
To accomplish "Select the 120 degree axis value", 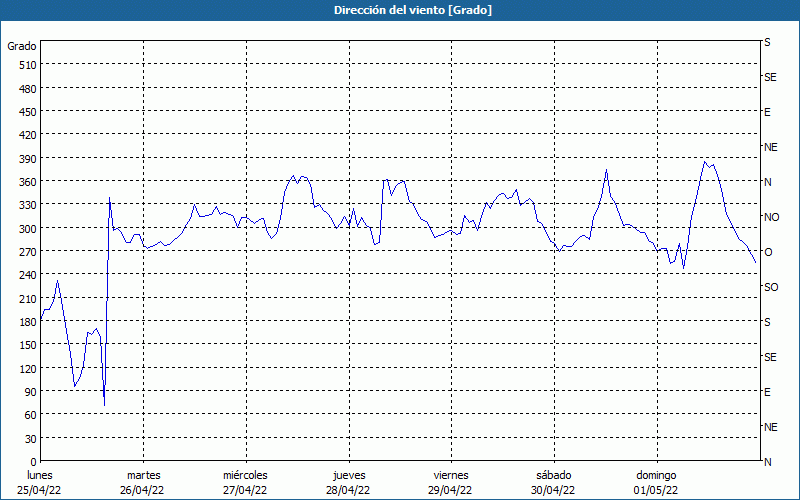I will tap(28, 369).
